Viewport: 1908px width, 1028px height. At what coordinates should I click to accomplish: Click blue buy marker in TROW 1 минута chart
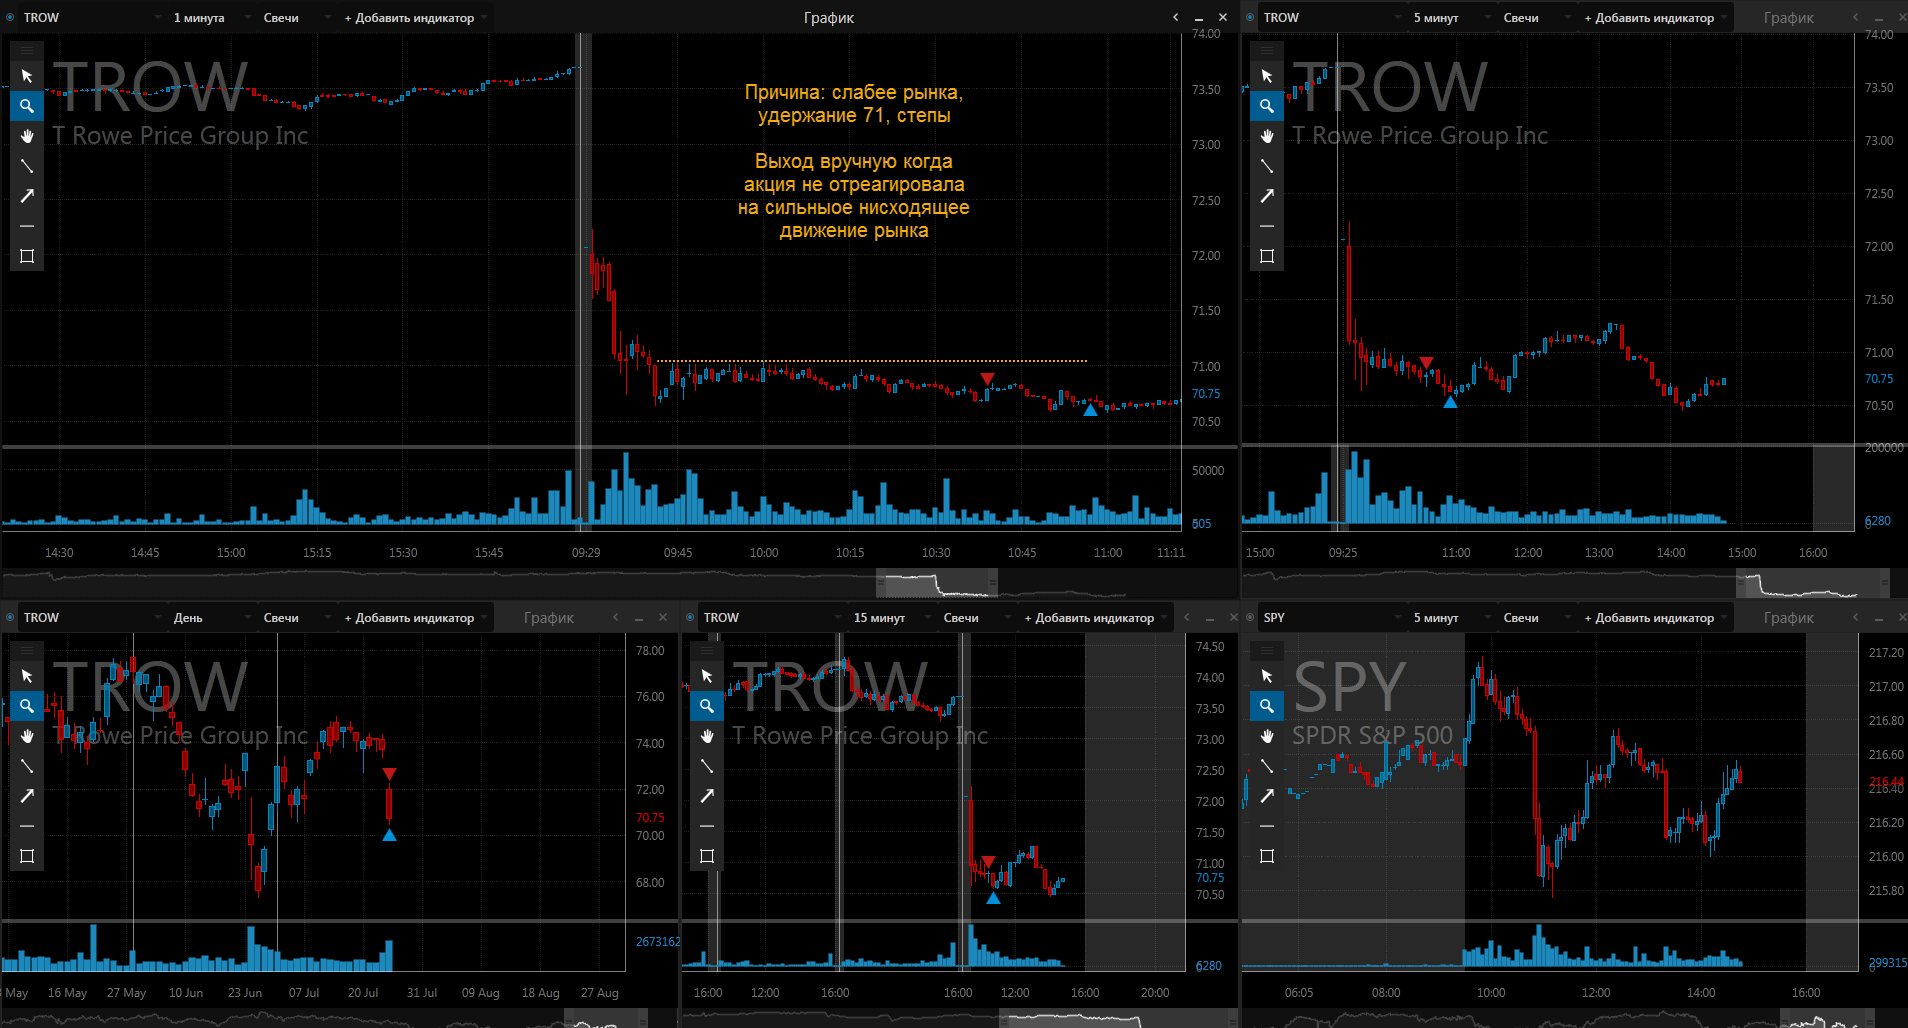[1090, 409]
